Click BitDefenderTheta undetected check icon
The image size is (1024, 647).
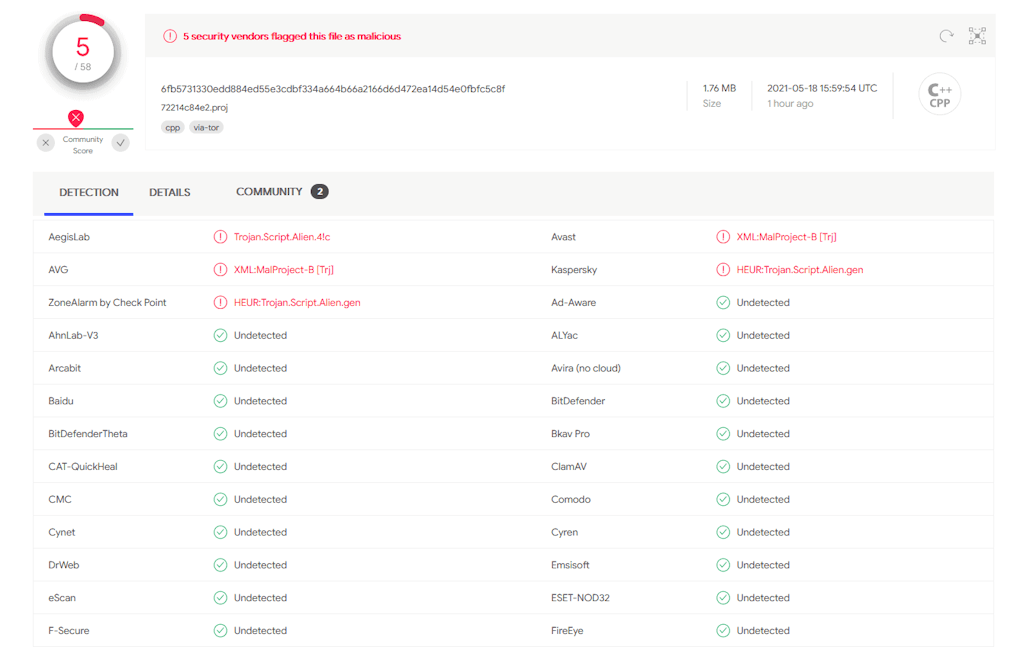point(220,434)
